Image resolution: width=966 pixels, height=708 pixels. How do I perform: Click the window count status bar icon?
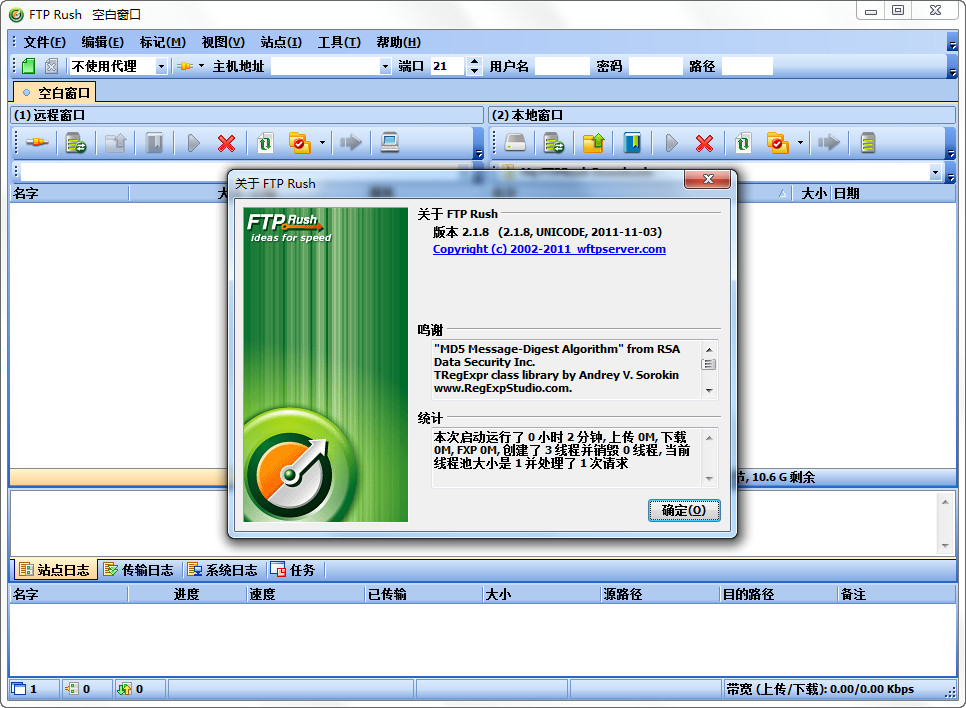(x=19, y=689)
